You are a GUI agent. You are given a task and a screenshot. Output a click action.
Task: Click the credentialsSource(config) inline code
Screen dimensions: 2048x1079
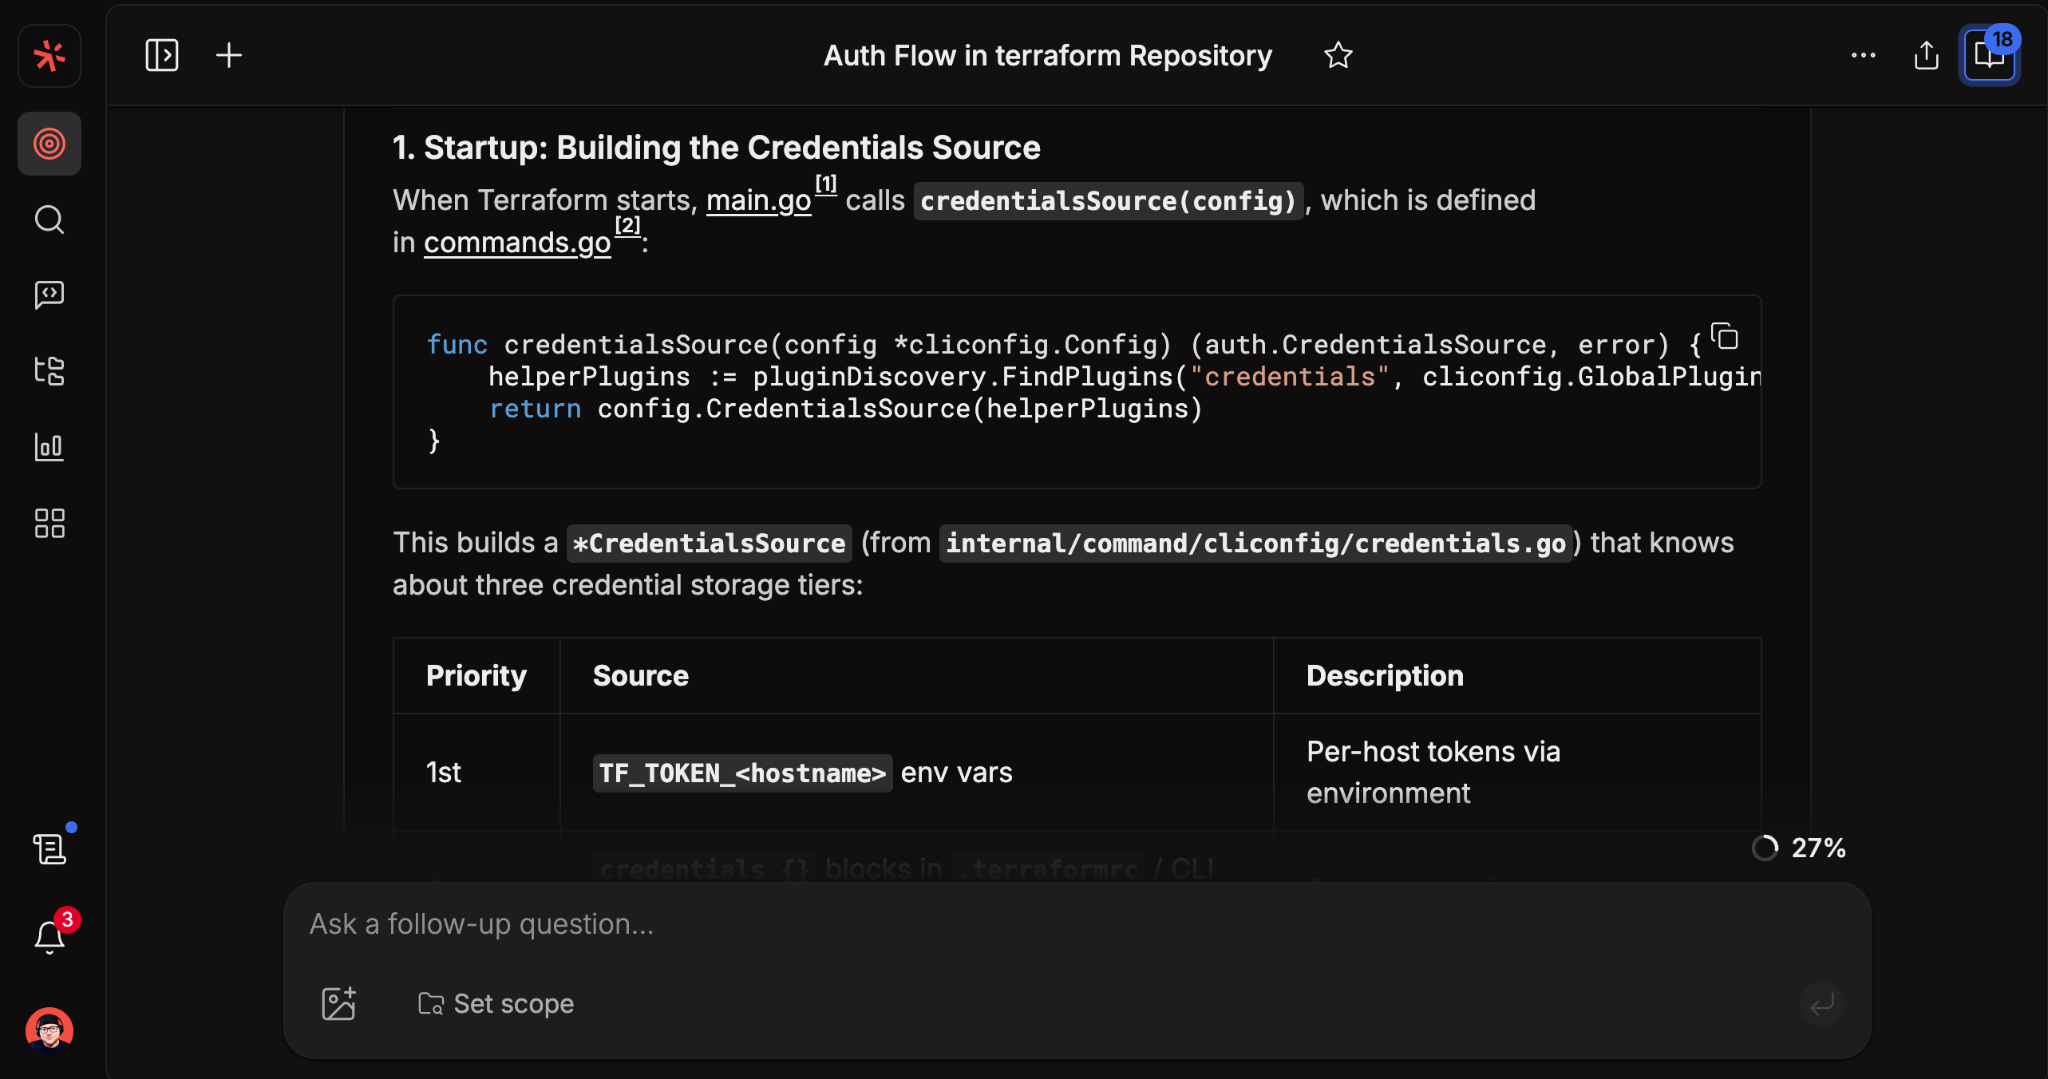[1108, 201]
